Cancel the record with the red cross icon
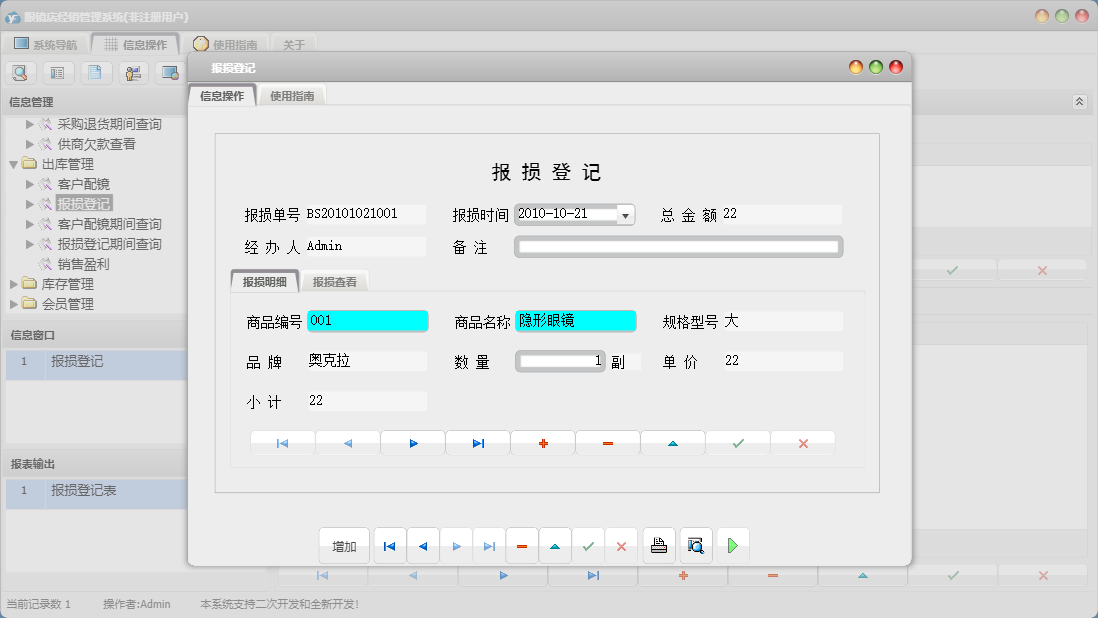This screenshot has height=618, width=1098. tap(802, 440)
